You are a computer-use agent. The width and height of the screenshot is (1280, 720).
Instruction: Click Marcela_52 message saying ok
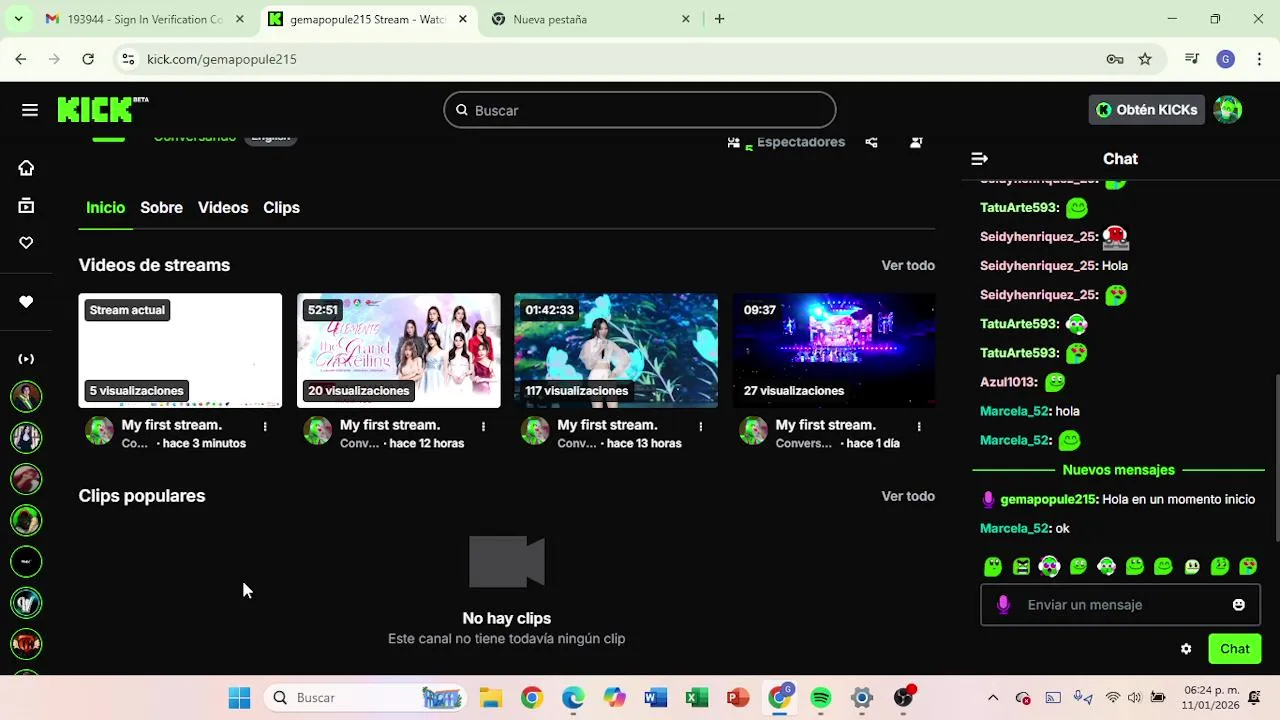(1025, 528)
